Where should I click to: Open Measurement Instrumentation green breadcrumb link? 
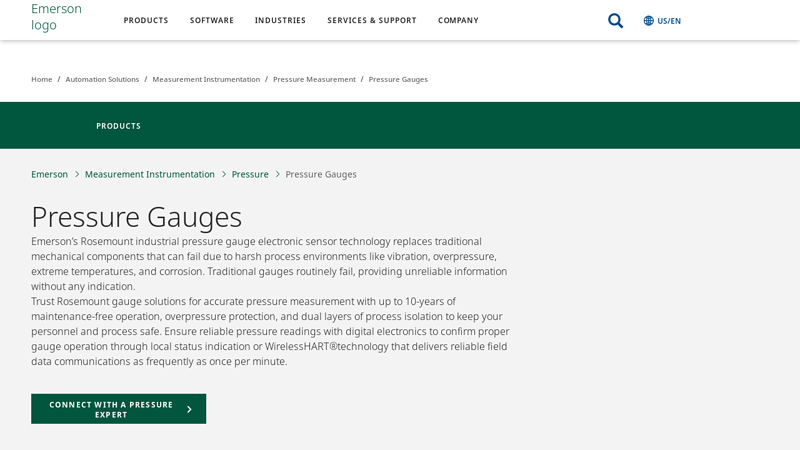[150, 174]
